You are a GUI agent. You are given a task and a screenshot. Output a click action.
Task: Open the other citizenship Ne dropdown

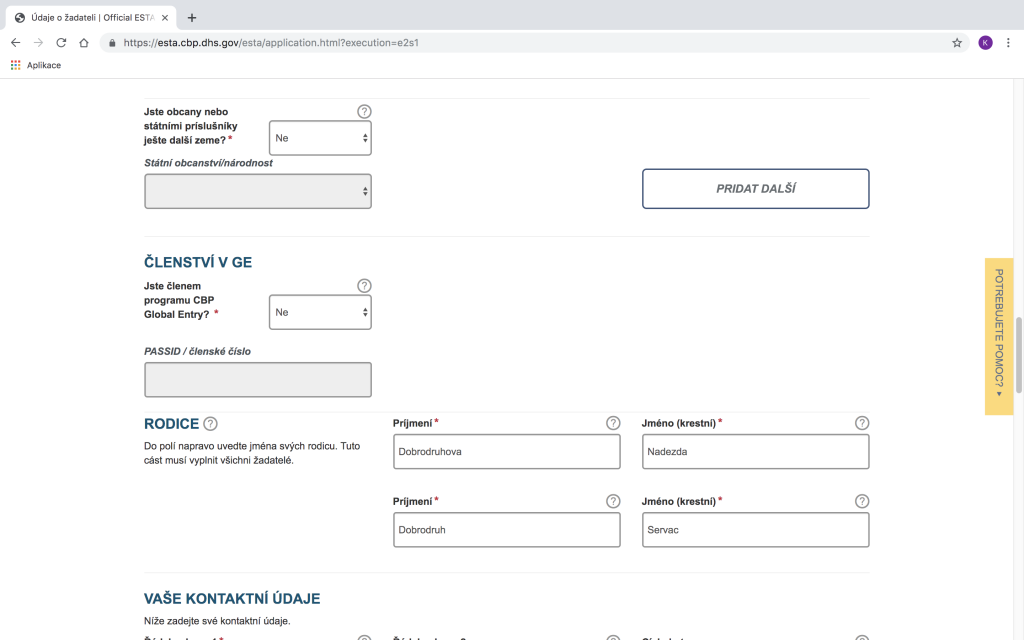pos(320,138)
